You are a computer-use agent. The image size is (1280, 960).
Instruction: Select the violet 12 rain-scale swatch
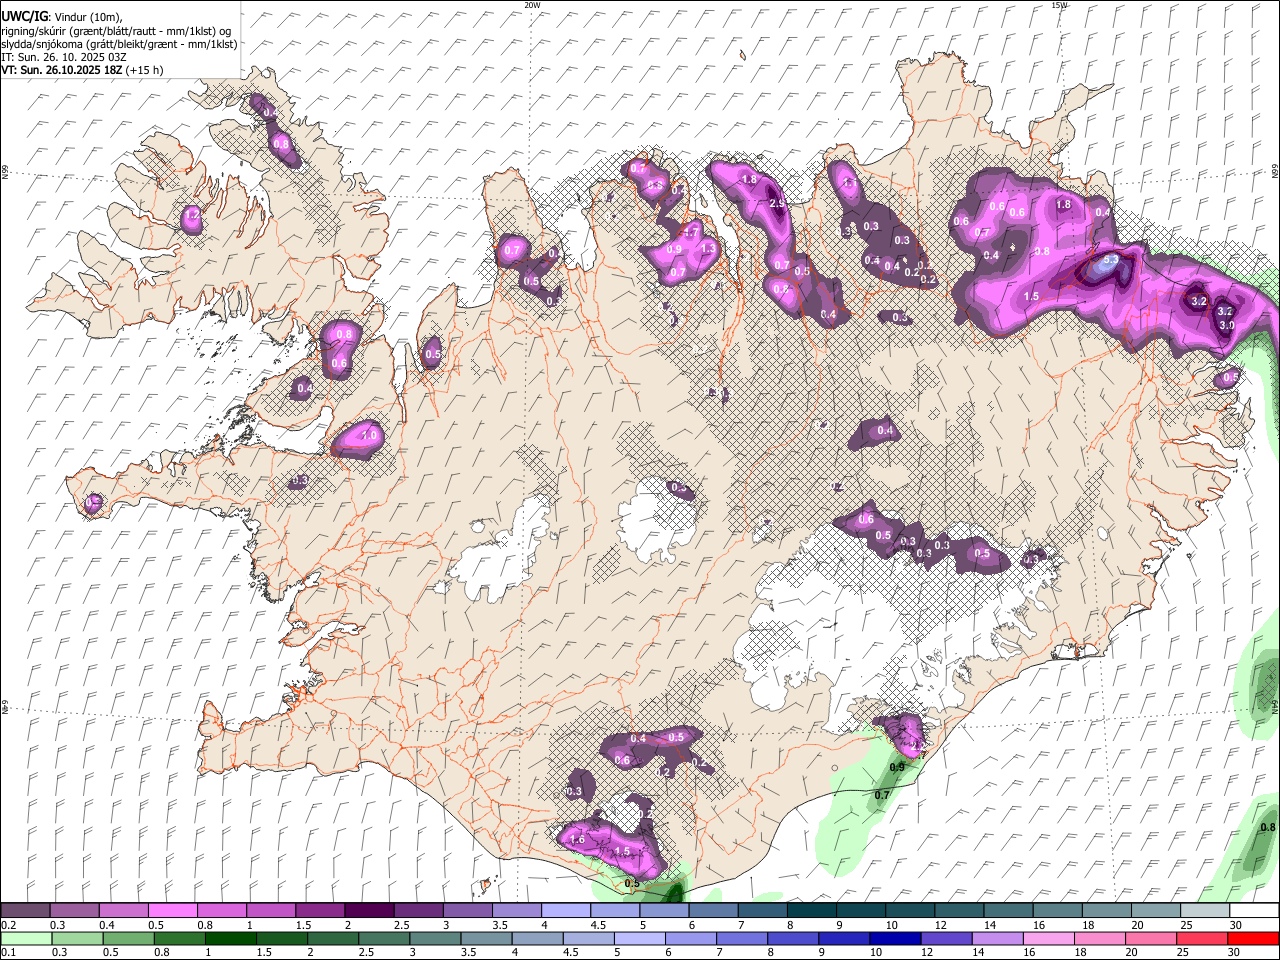pyautogui.click(x=946, y=938)
